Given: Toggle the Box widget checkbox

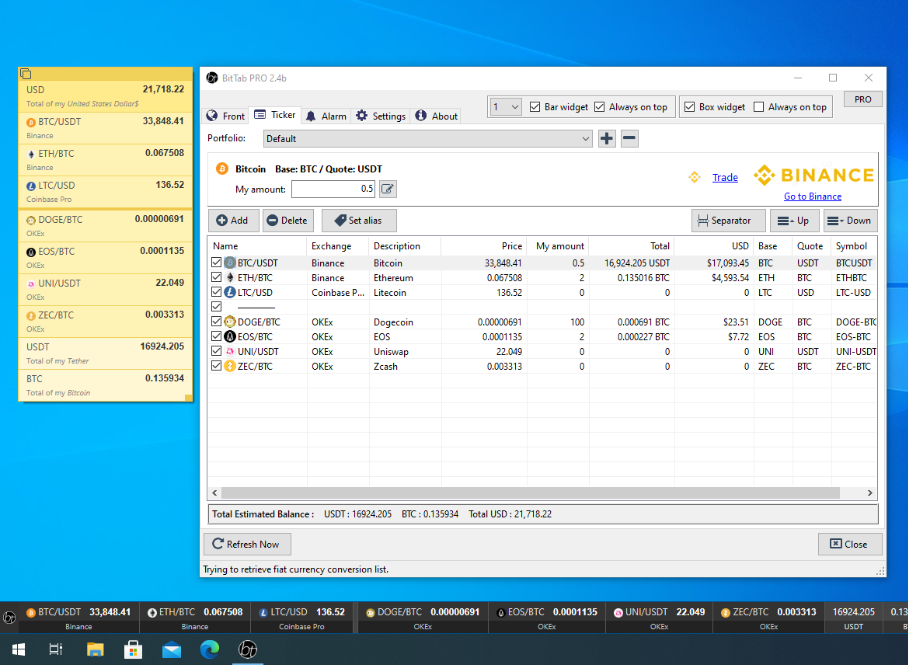Looking at the screenshot, I should pos(689,107).
